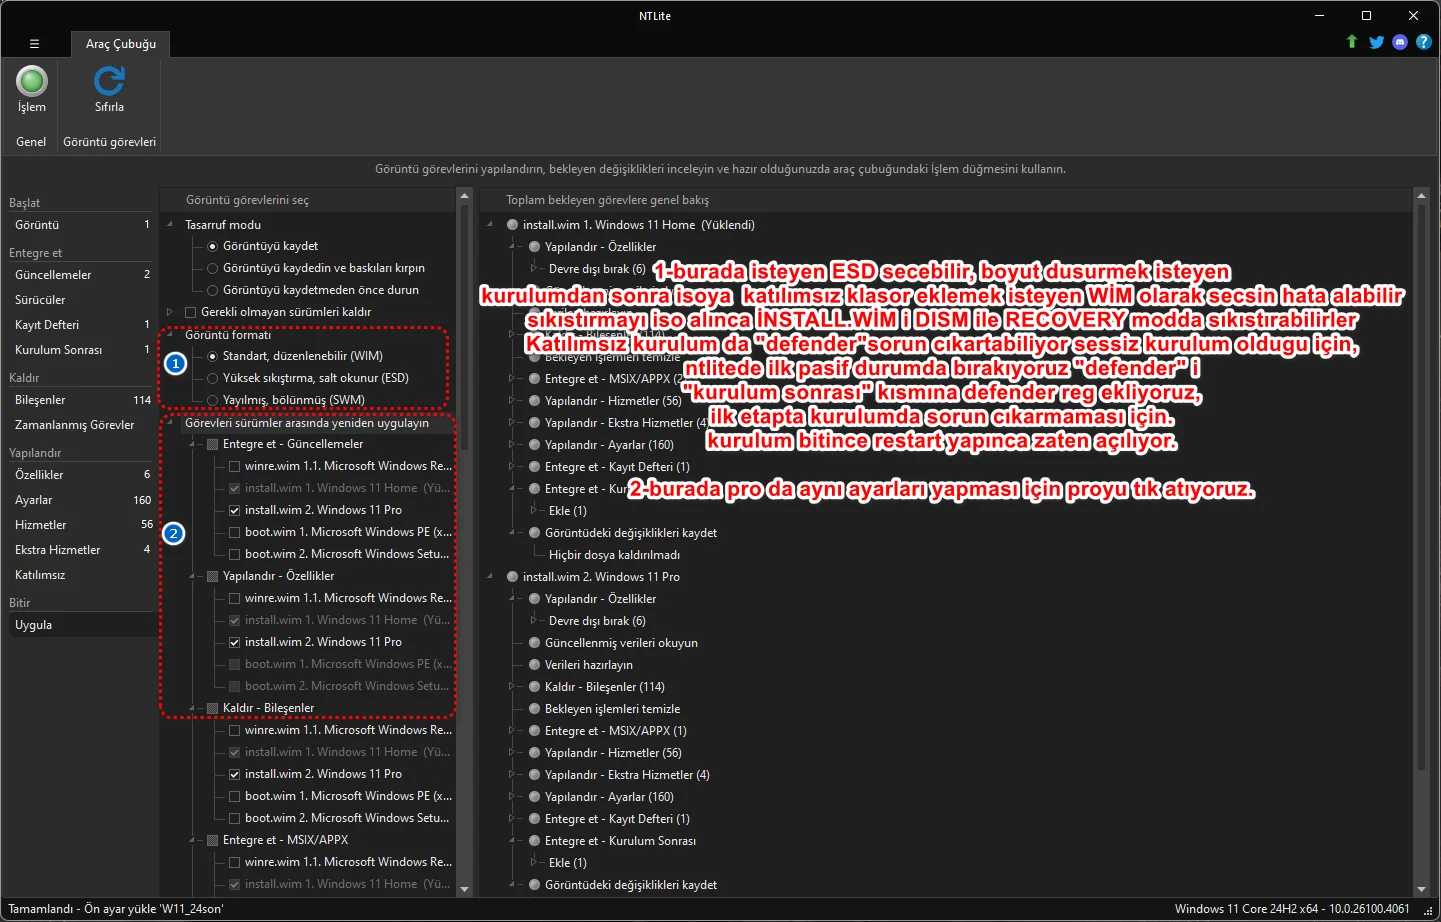Check winre.wim under Entegre et - Güncellemeler
Screen dimensions: 1441x922
(x=234, y=466)
